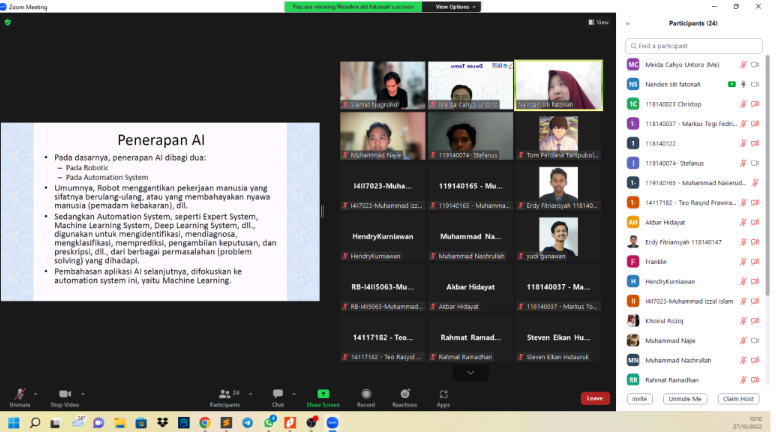The height and width of the screenshot is (432, 776).
Task: Open the View layout menu
Action: click(598, 22)
